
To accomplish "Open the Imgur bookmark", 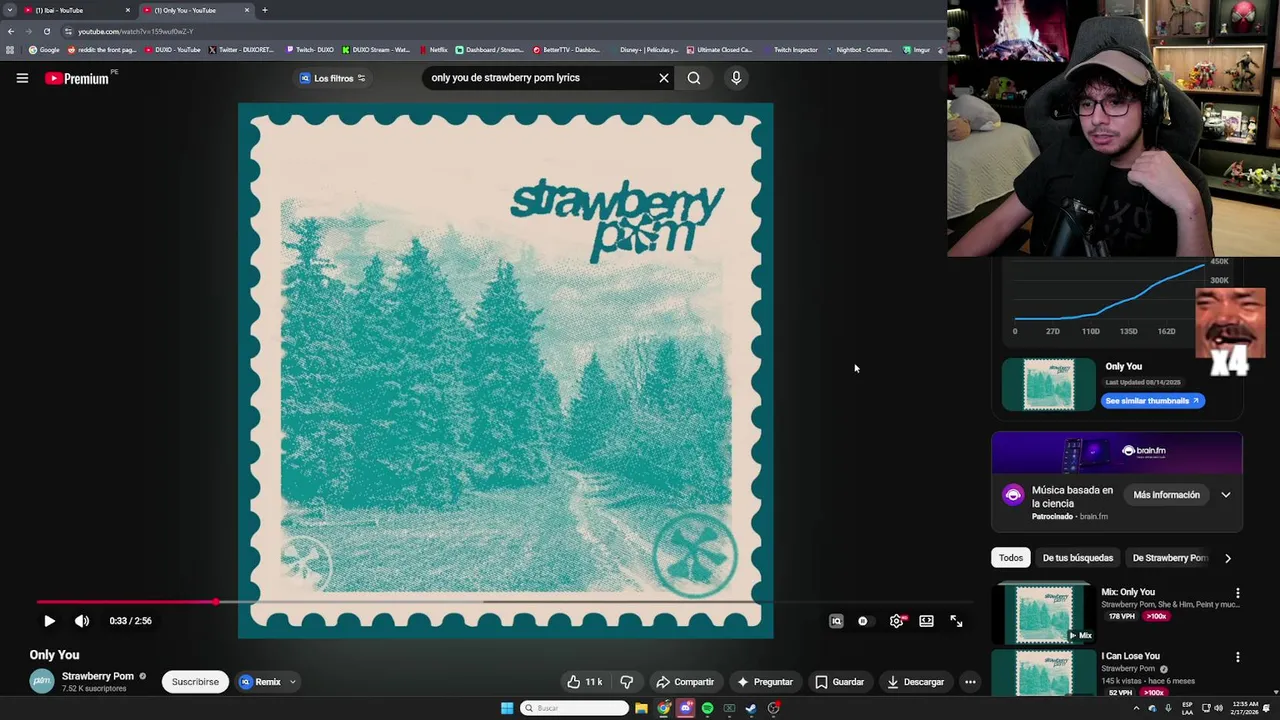I will (x=916, y=50).
